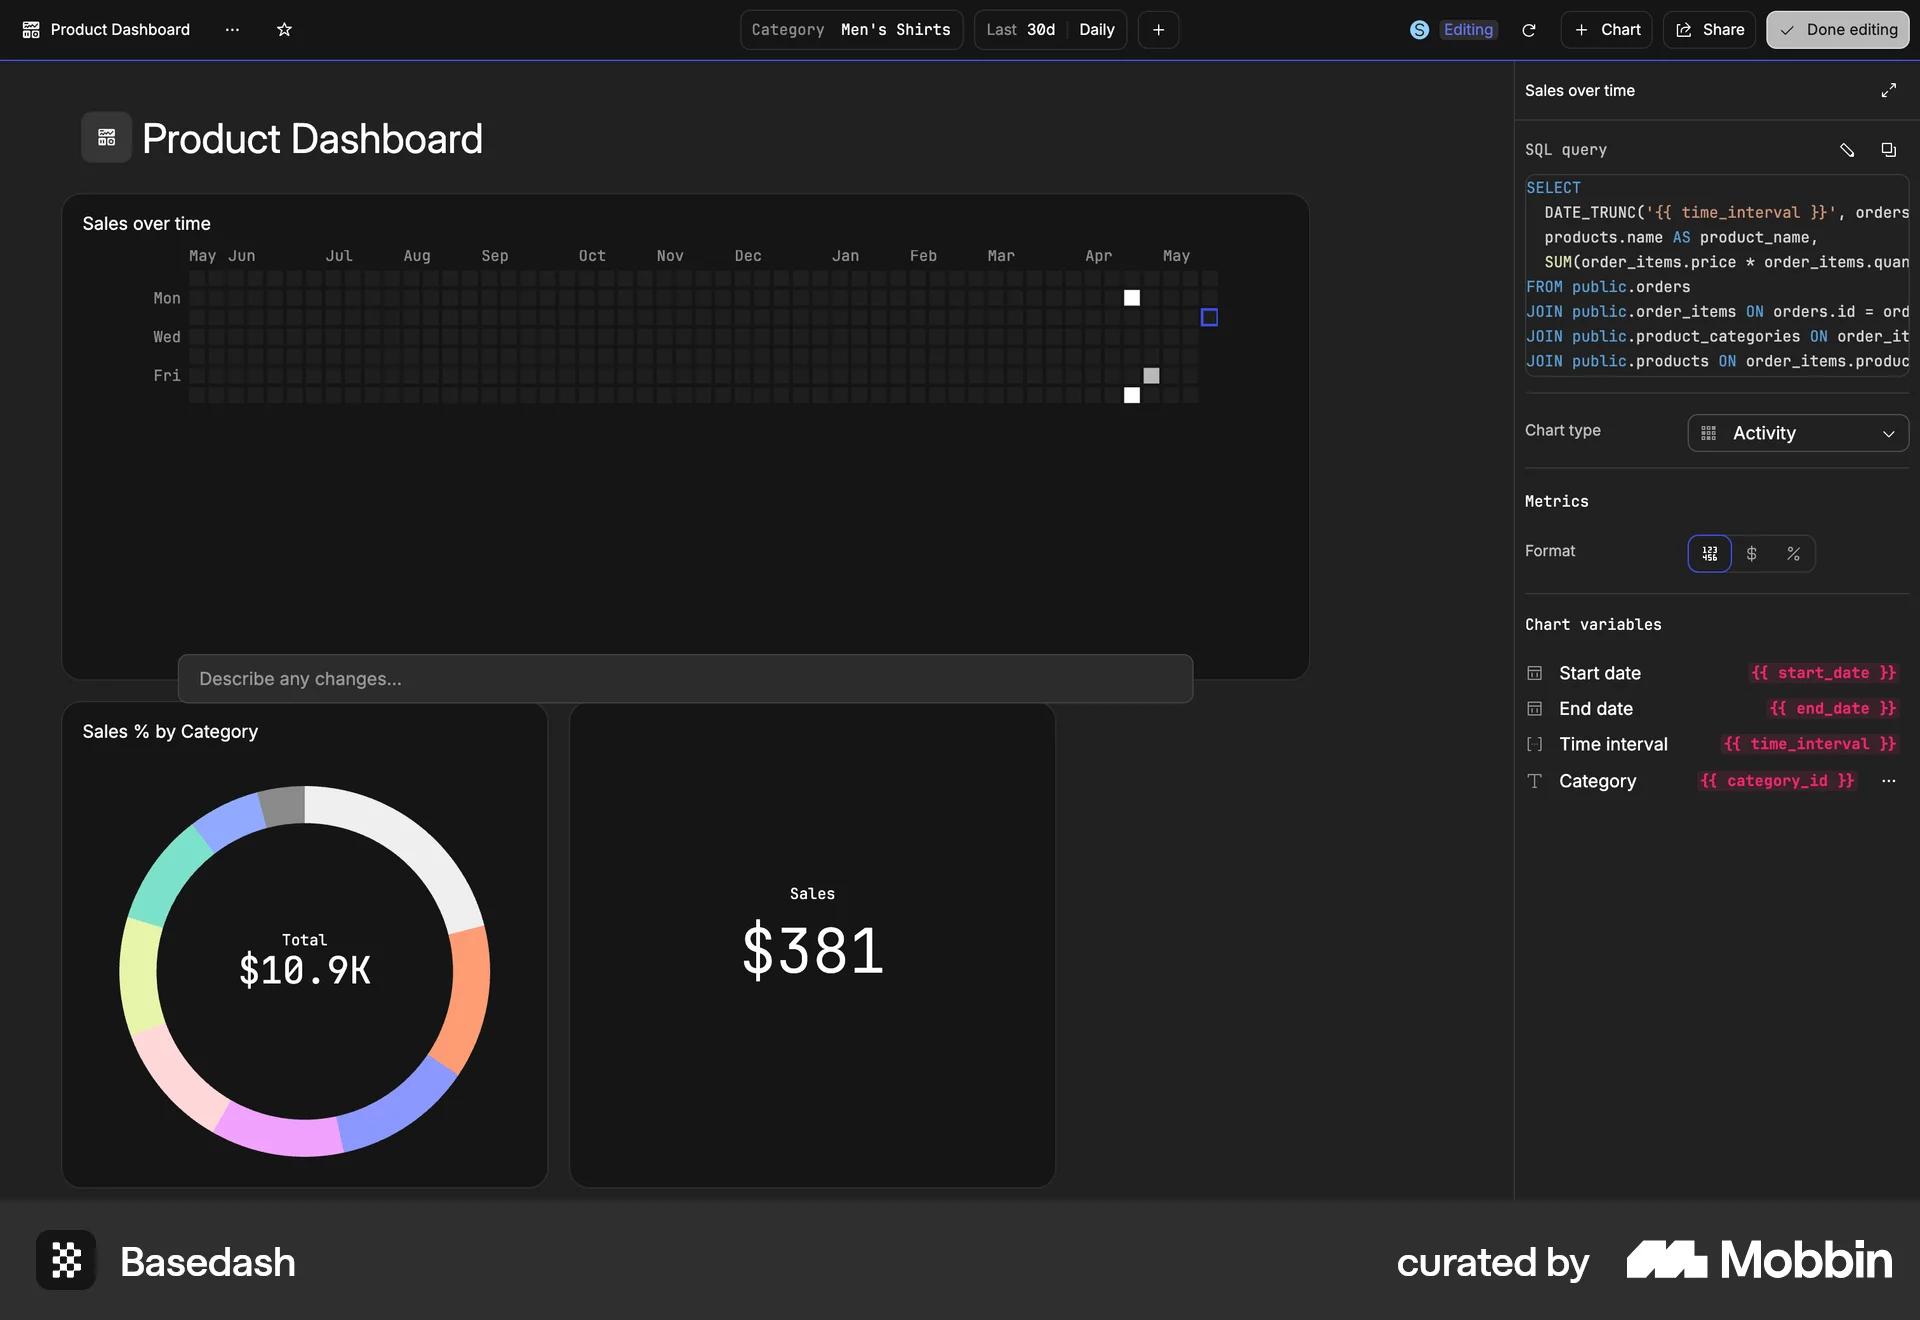Screen dimensions: 1920x1320
Task: Open the Activity chart type dropdown
Action: pos(1797,433)
